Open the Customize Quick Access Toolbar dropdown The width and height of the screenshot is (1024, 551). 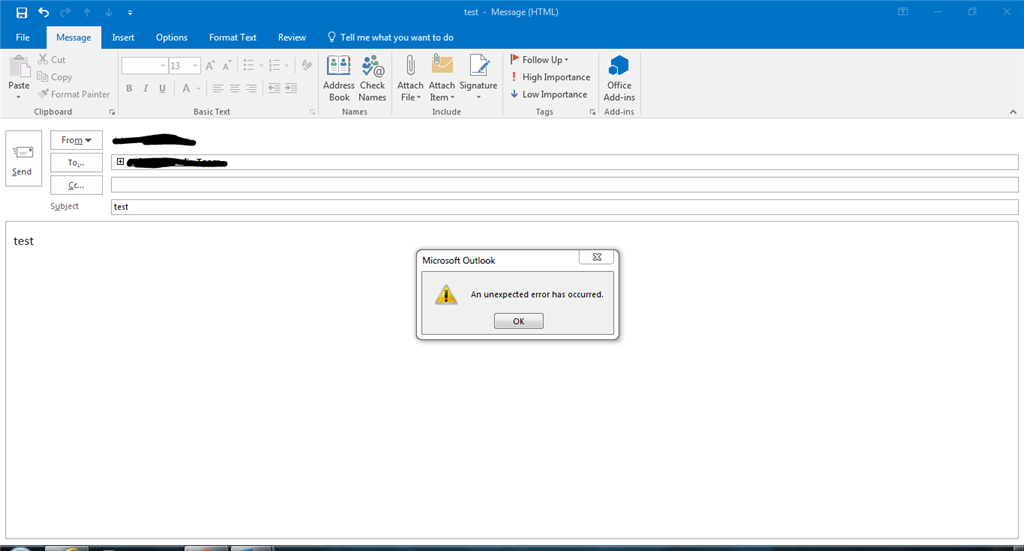point(130,12)
